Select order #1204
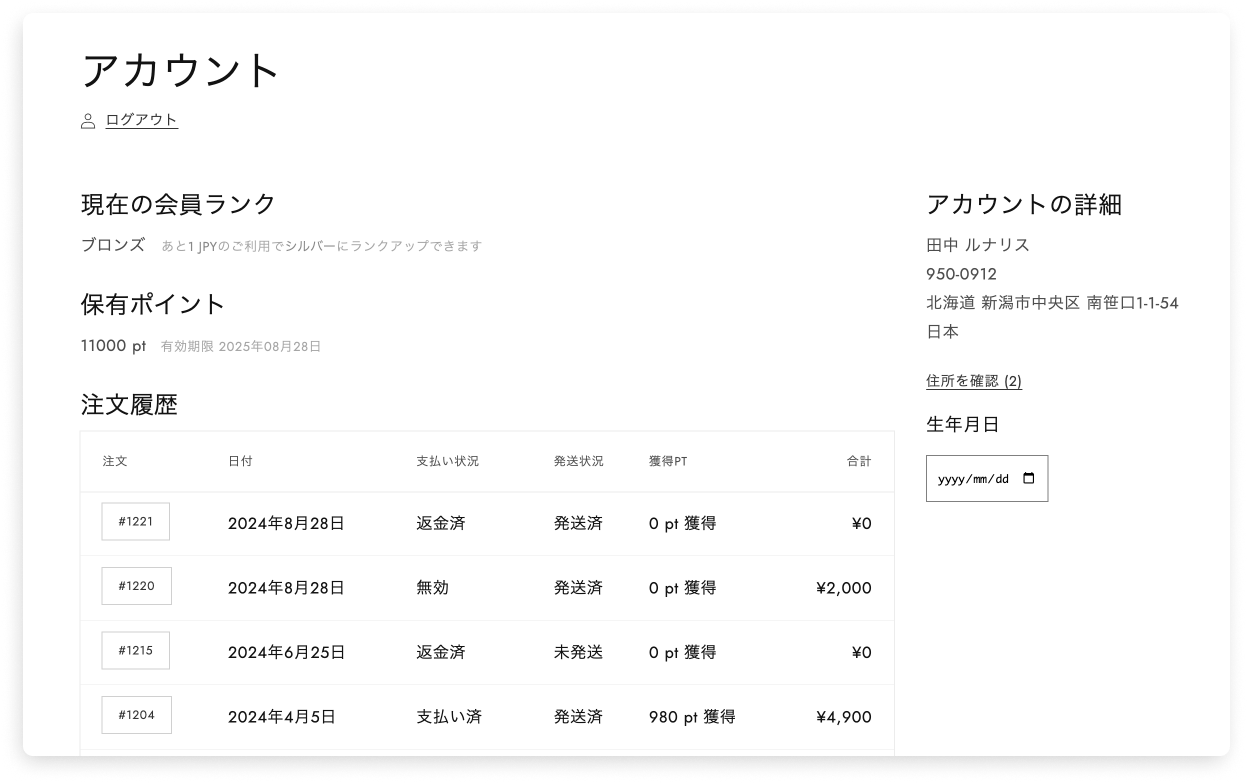Viewport: 1247px width, 783px height. [135, 715]
